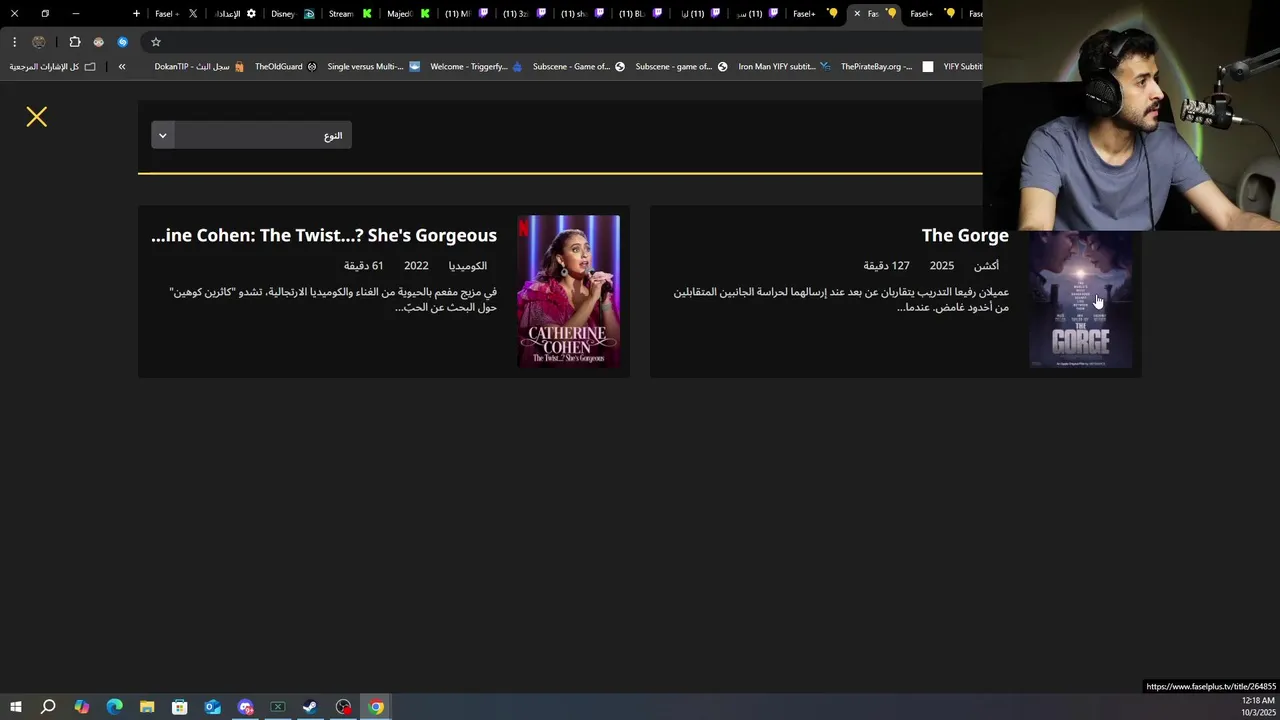
Task: Open Microsoft Edge from the taskbar
Action: (x=114, y=707)
